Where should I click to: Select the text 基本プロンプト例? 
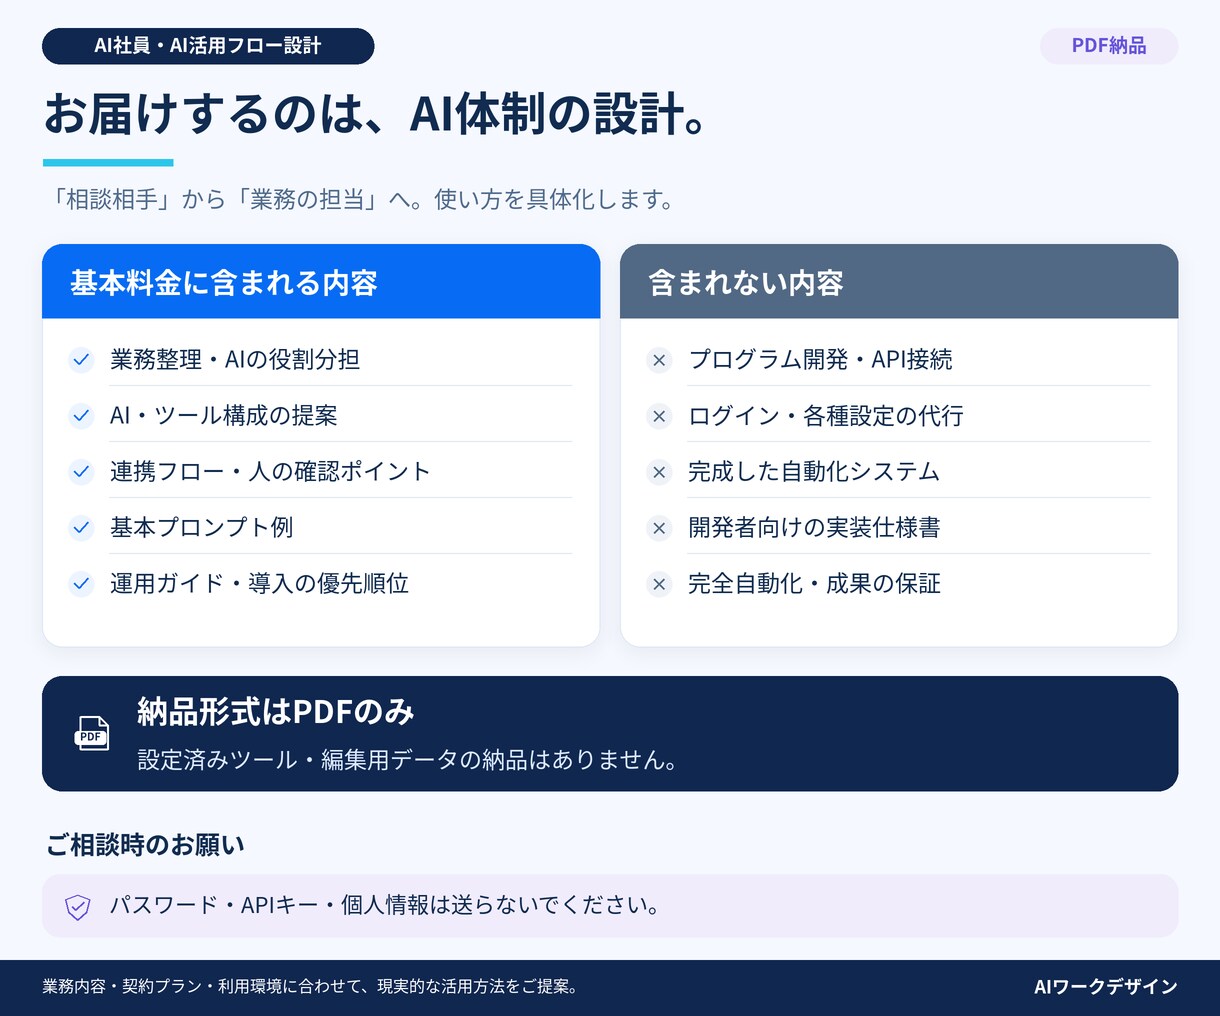[x=202, y=528]
